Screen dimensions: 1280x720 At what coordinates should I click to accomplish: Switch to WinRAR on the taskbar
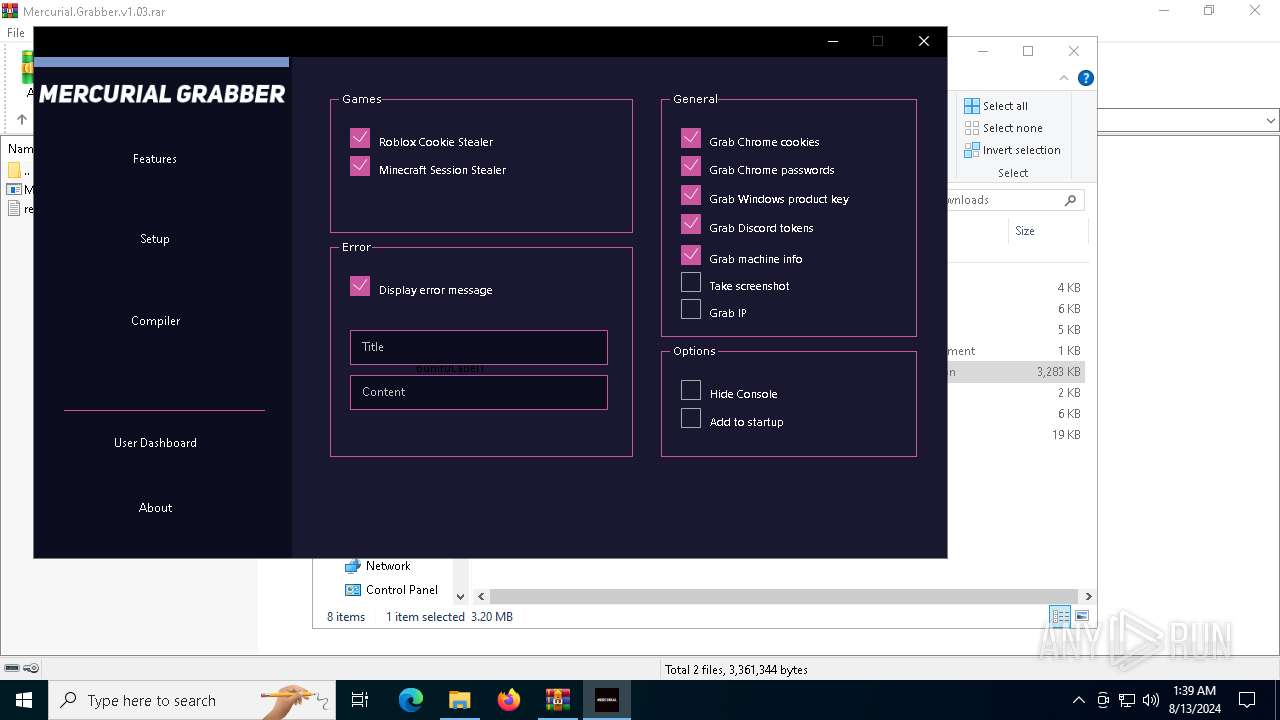tap(557, 700)
